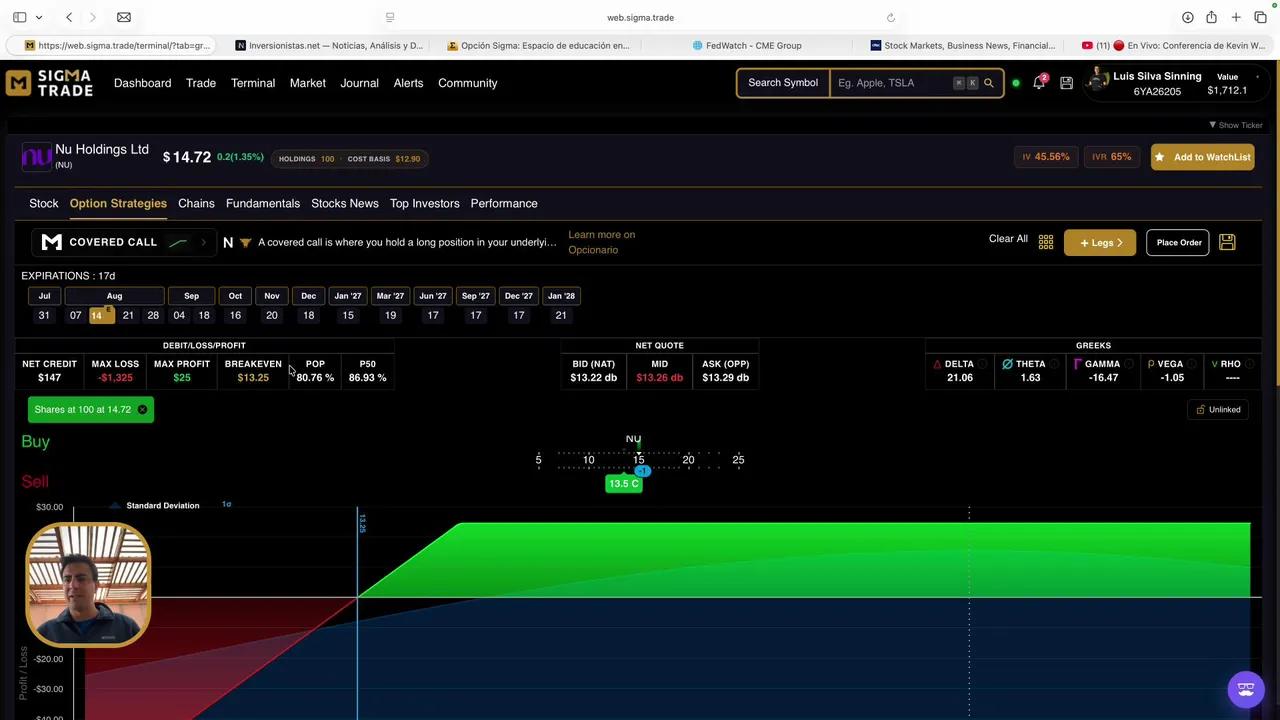Click Clear All
The image size is (1280, 720).
coord(1008,239)
